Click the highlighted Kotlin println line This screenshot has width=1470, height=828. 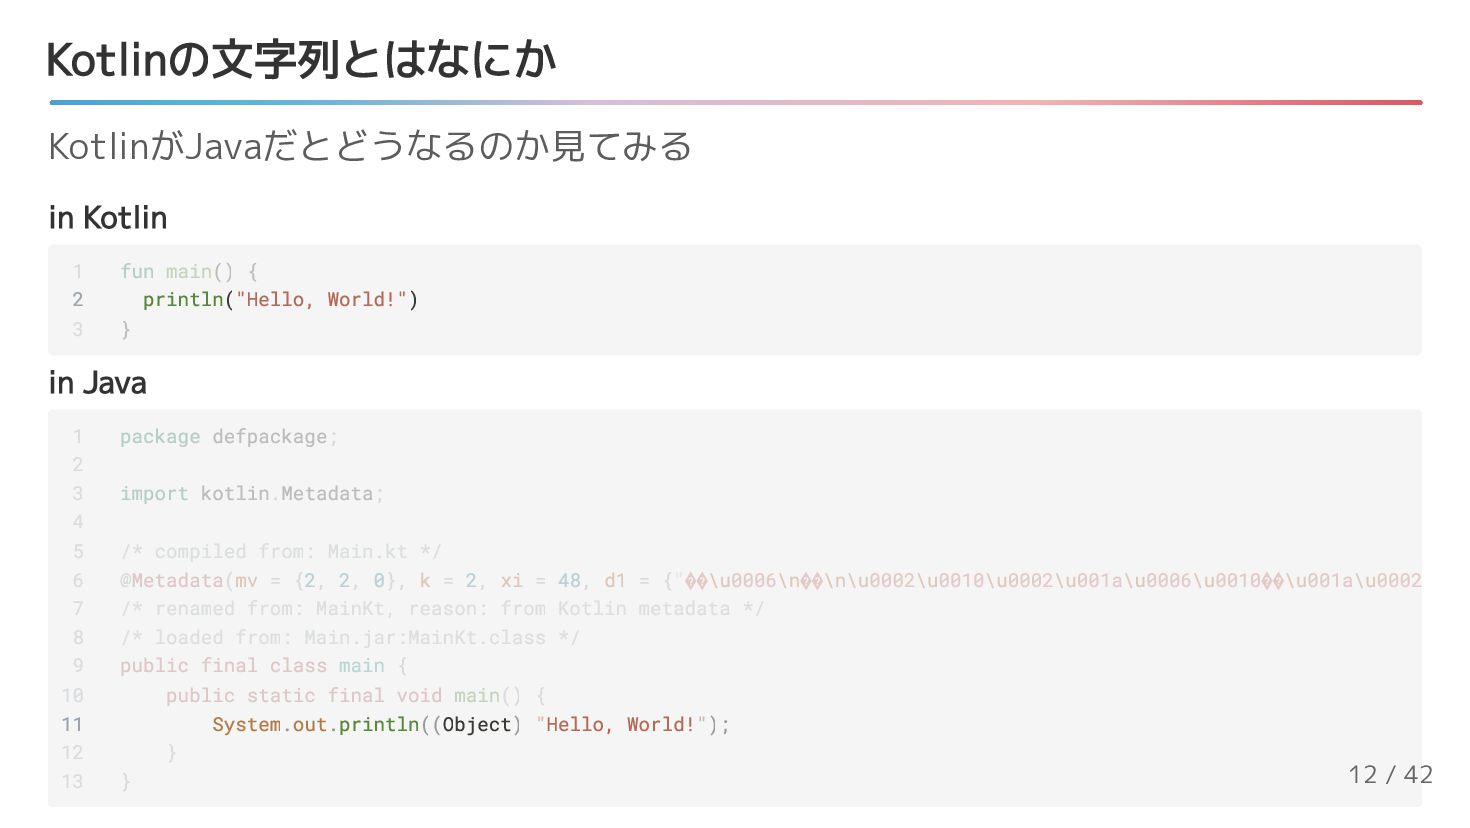280,300
